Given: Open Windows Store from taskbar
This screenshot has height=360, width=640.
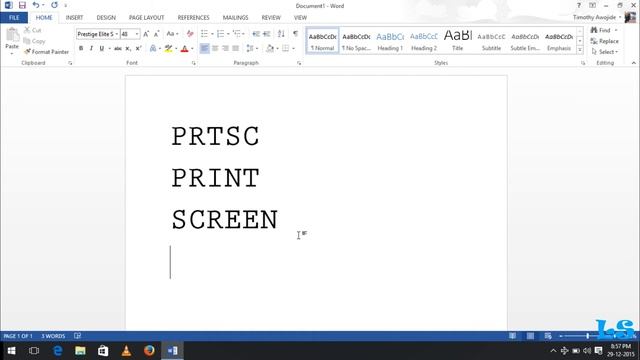Looking at the screenshot, I should pyautogui.click(x=103, y=351).
